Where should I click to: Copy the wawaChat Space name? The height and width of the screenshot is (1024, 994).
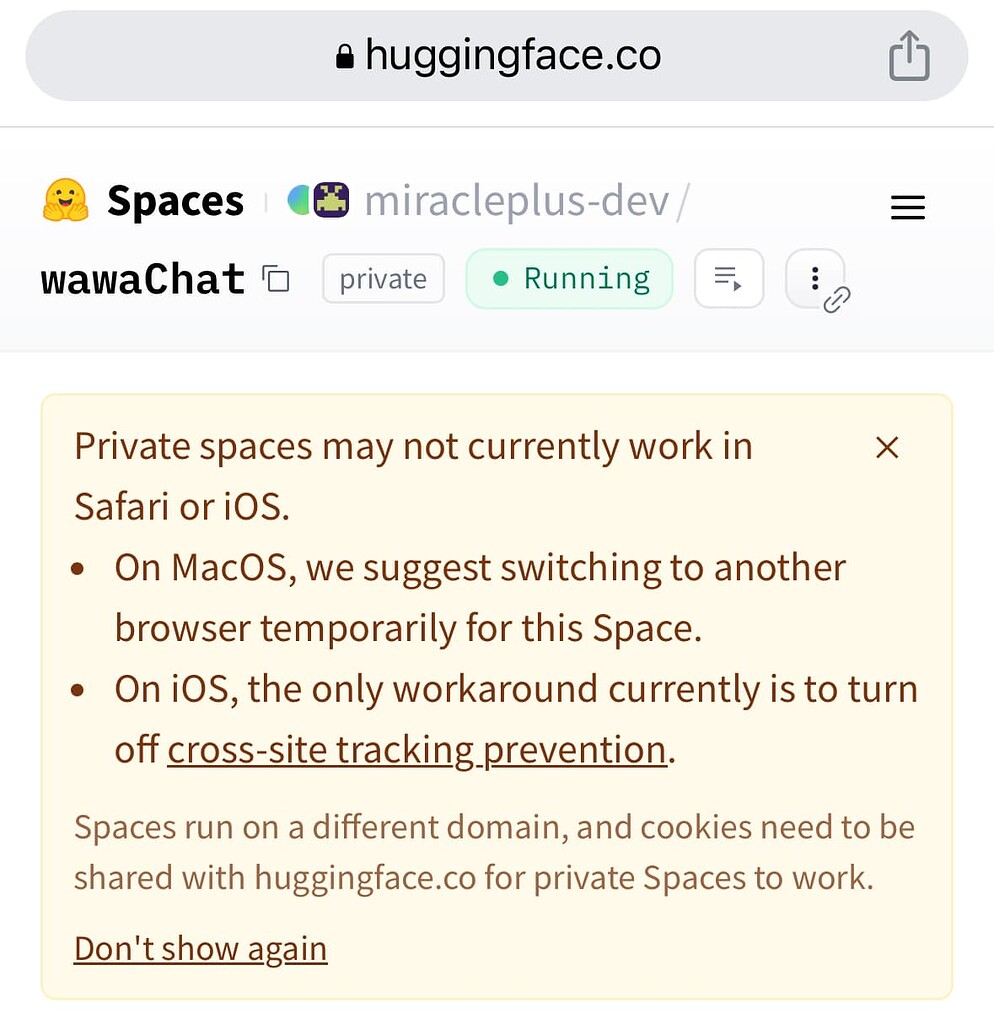tap(276, 279)
